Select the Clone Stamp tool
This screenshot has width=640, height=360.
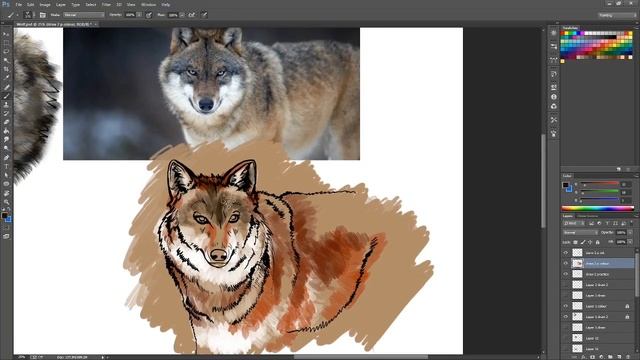(6, 105)
